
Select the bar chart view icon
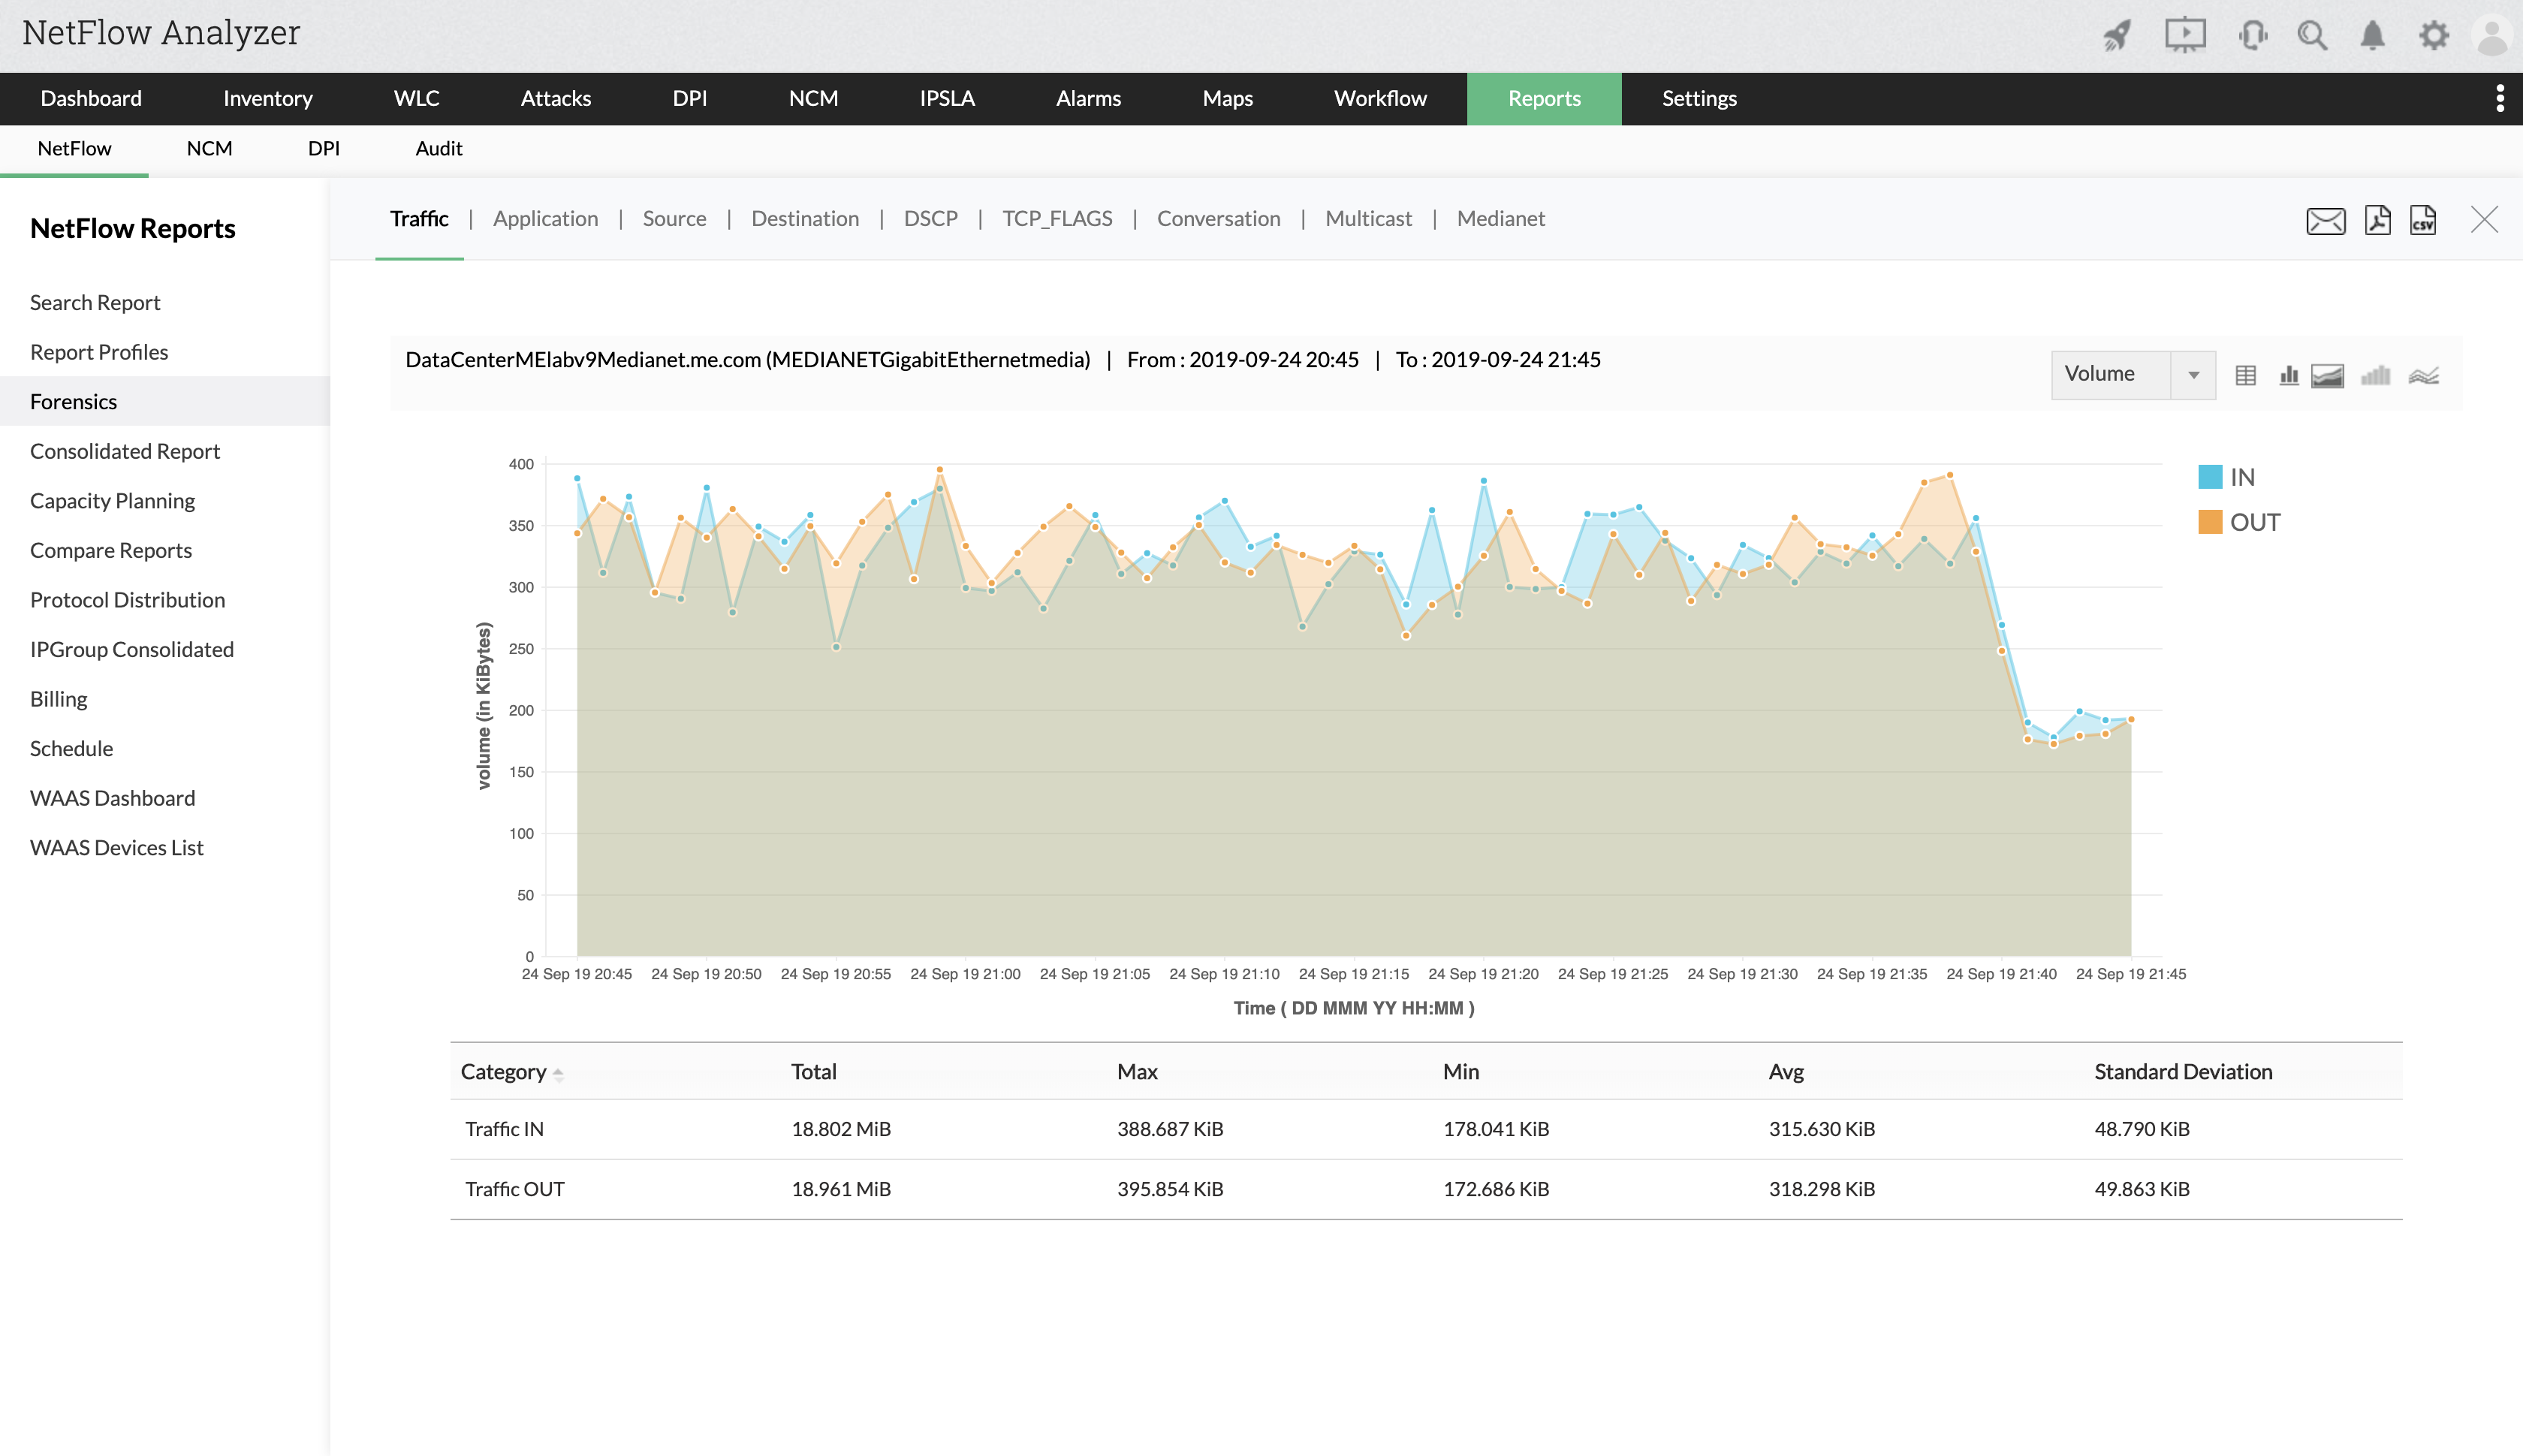(x=2288, y=375)
